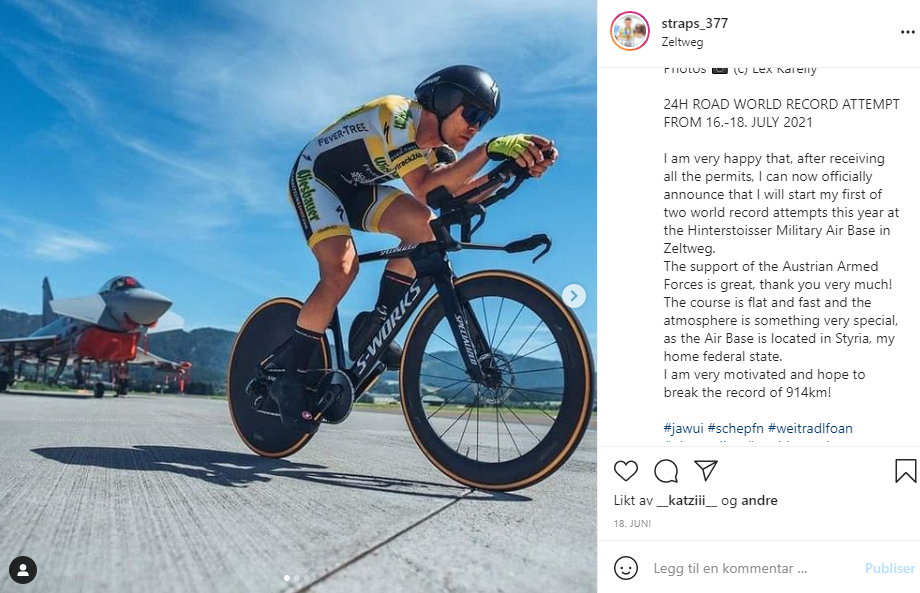
Task: Open the straps_377 profile avatar
Action: tap(630, 31)
